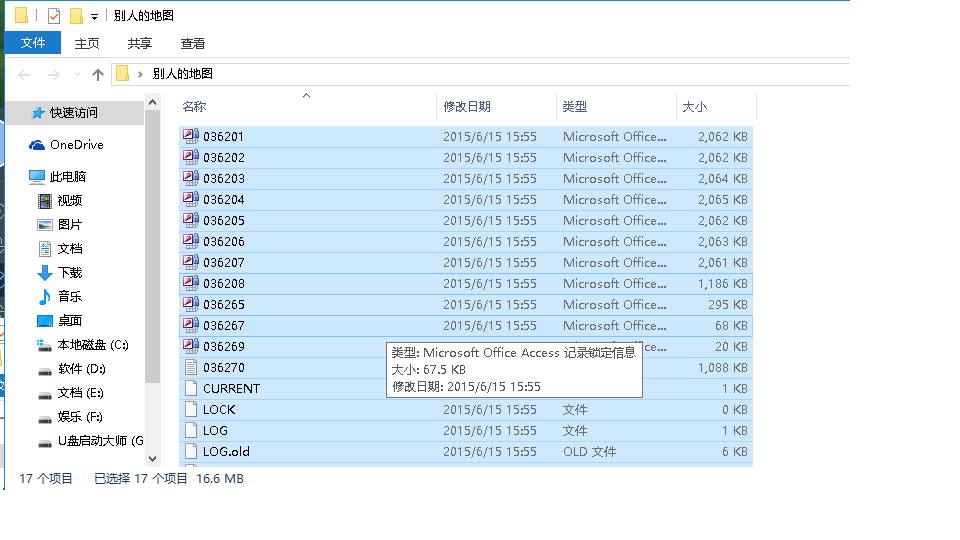Select the file named CURRENT
The width and height of the screenshot is (960, 540).
(x=231, y=389)
